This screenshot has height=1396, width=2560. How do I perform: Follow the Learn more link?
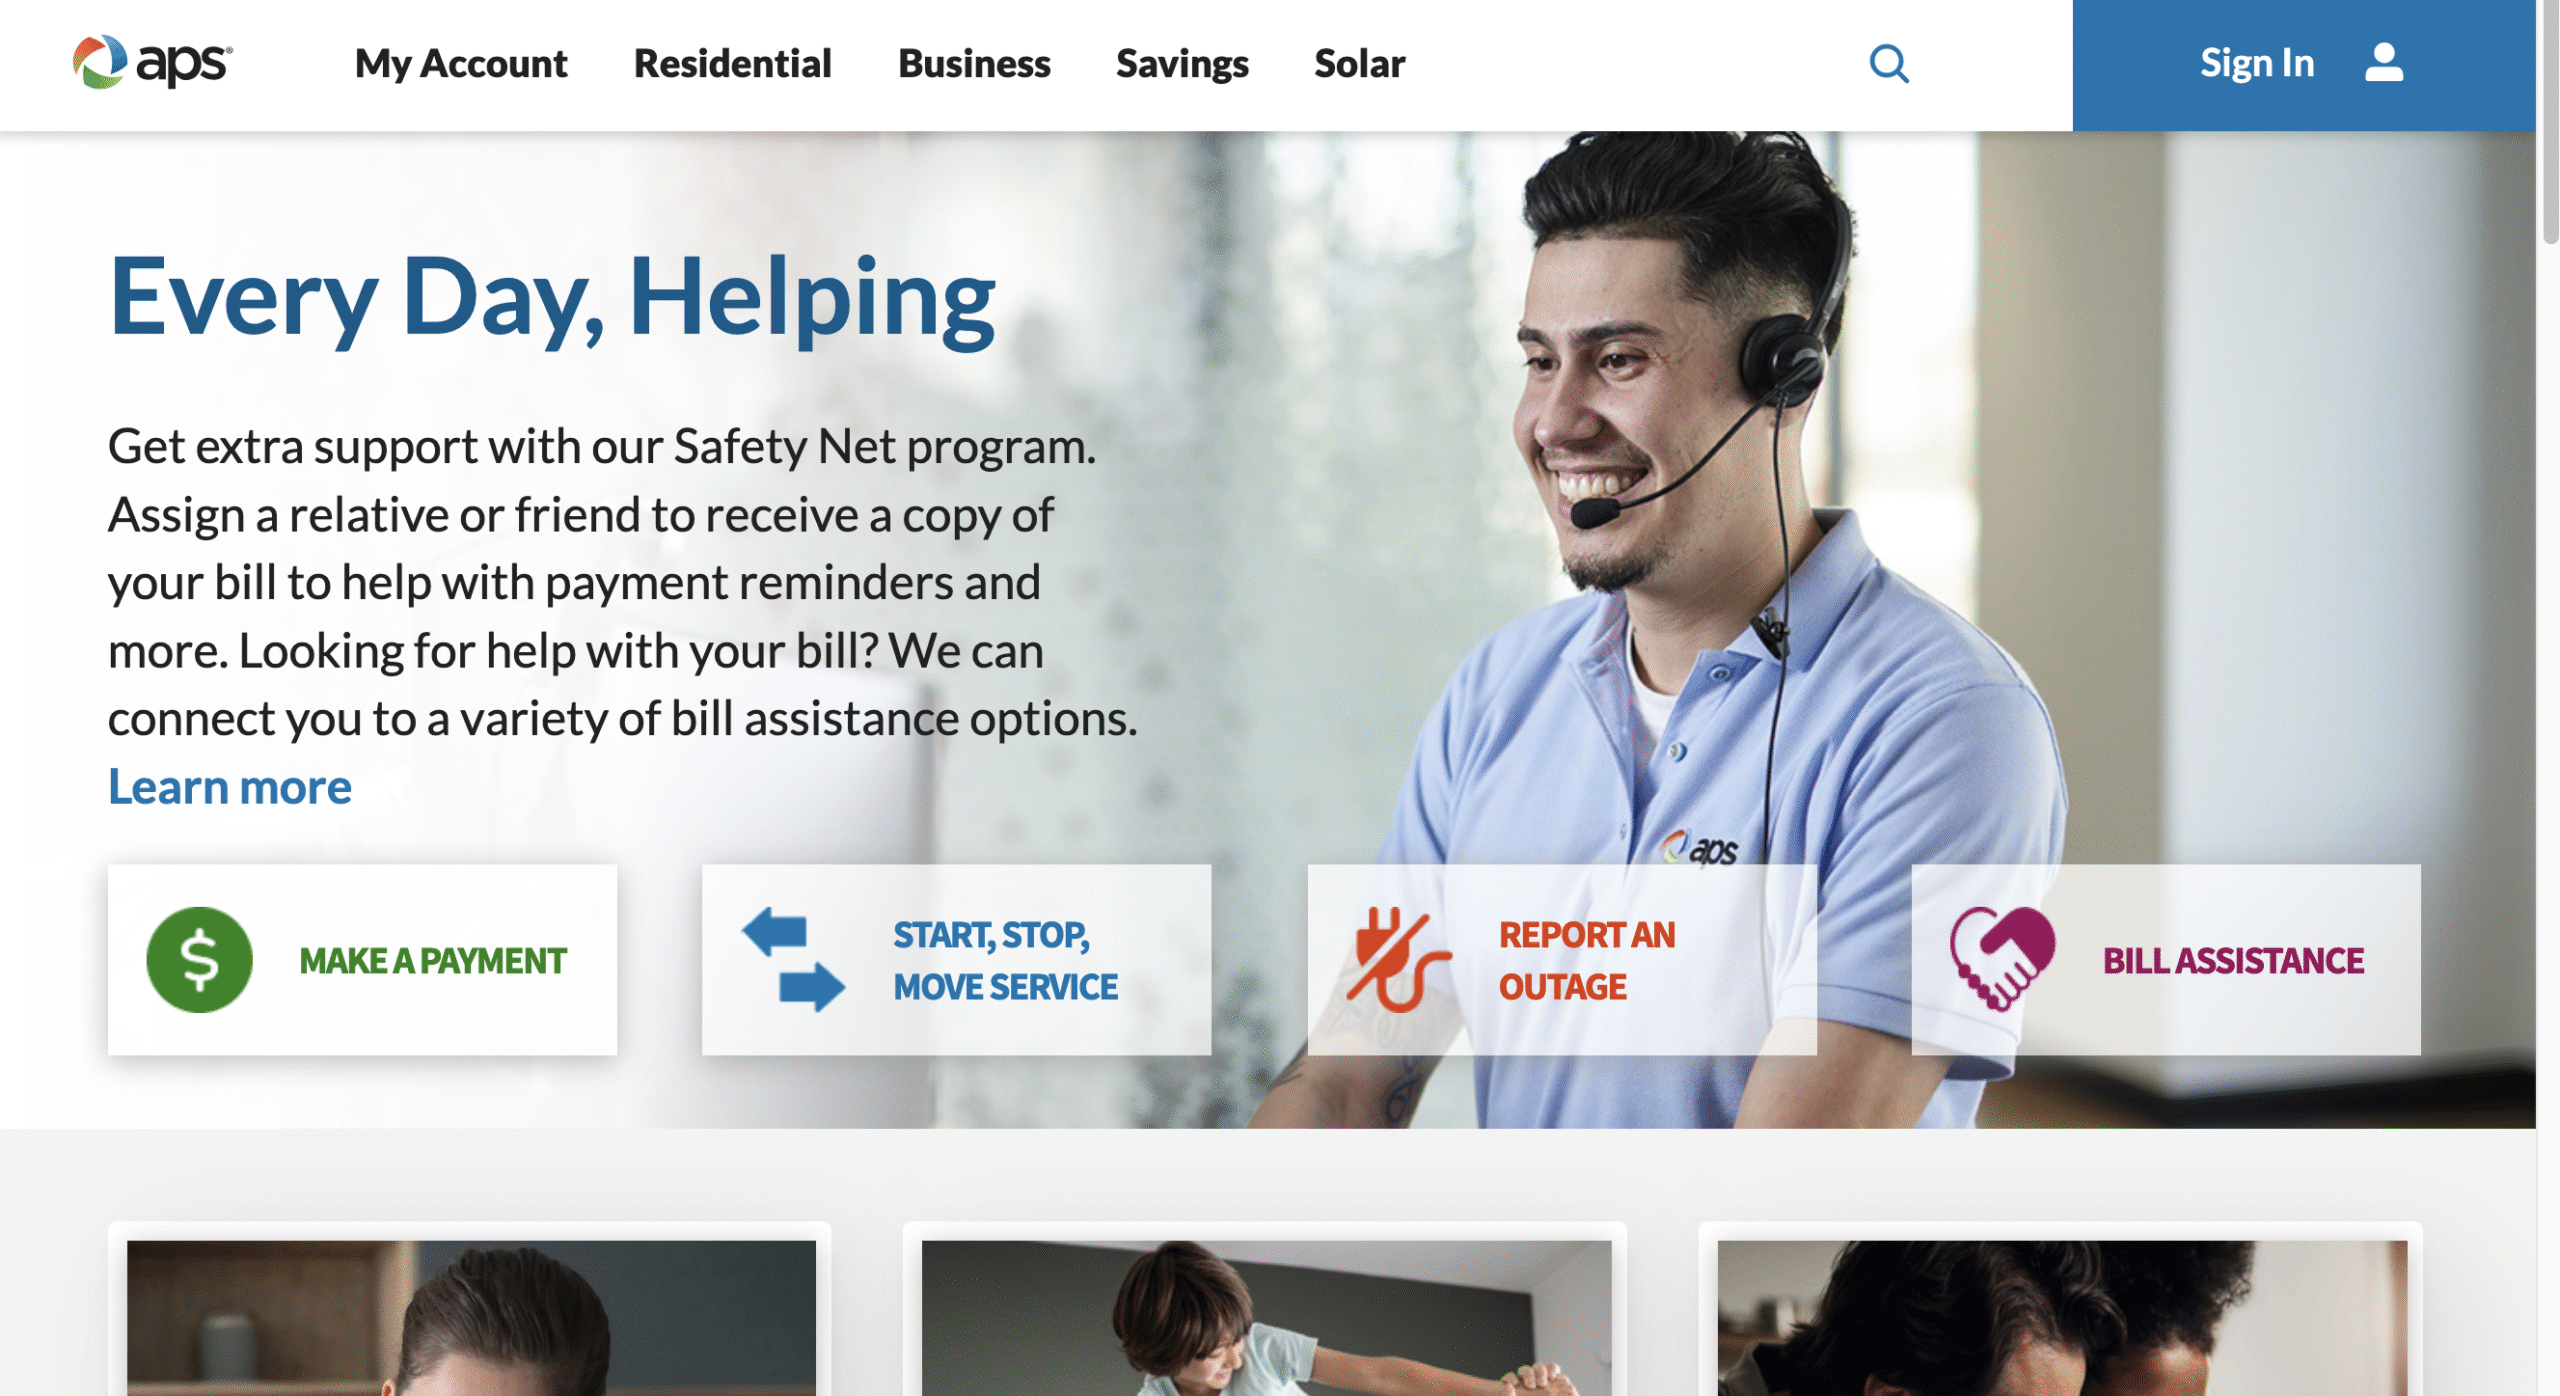point(230,787)
